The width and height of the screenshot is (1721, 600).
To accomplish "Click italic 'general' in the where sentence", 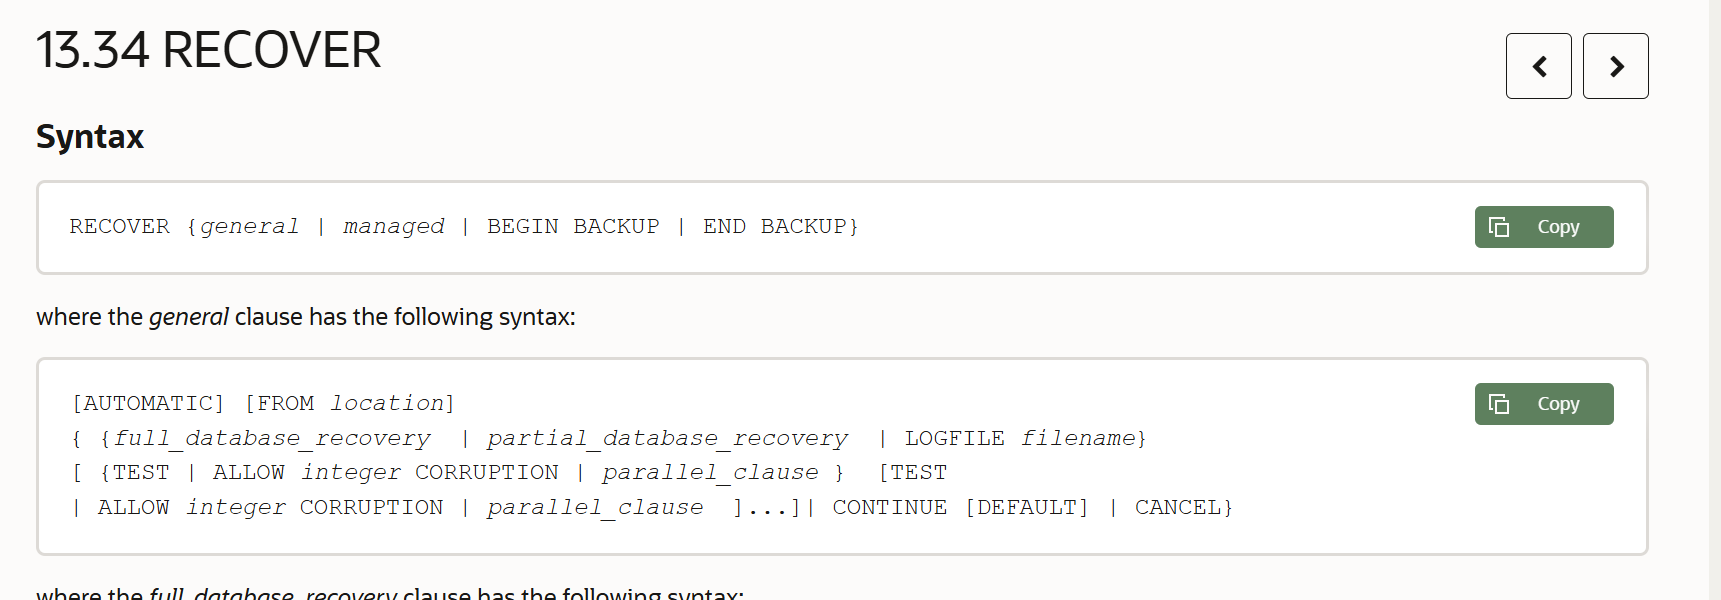I will (189, 317).
